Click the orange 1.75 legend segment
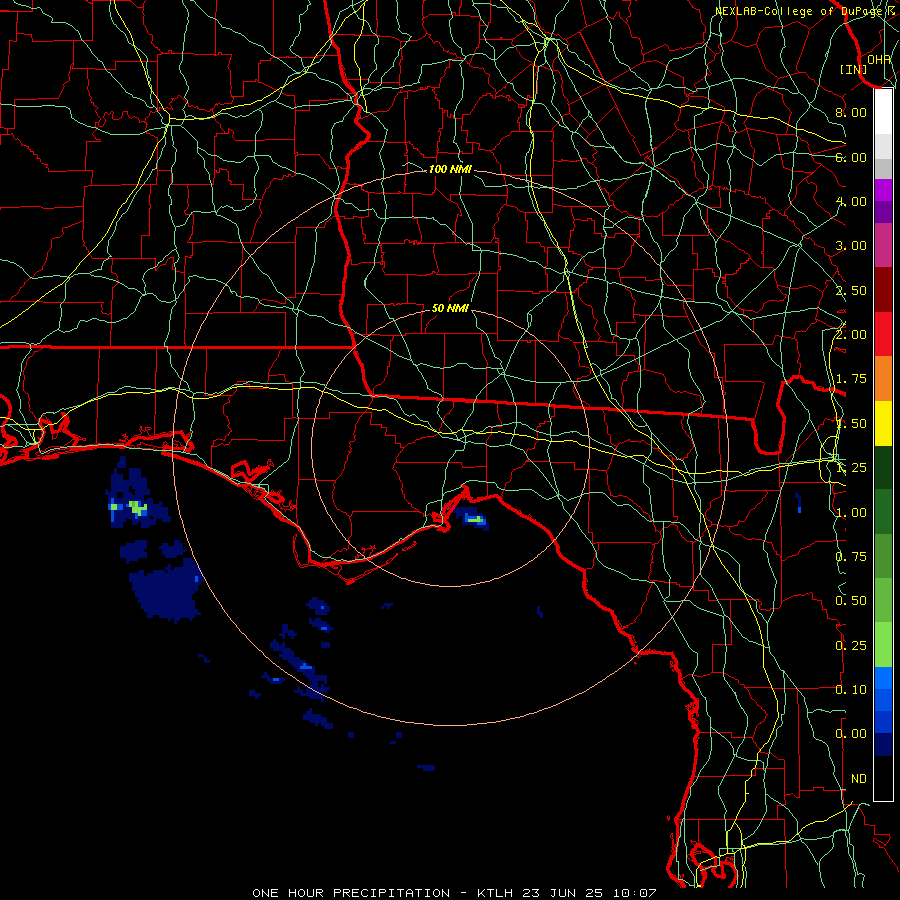 [883, 378]
